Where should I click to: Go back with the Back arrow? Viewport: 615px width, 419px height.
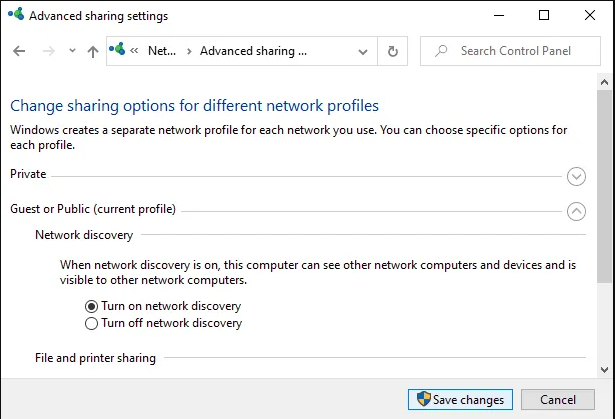(x=19, y=51)
